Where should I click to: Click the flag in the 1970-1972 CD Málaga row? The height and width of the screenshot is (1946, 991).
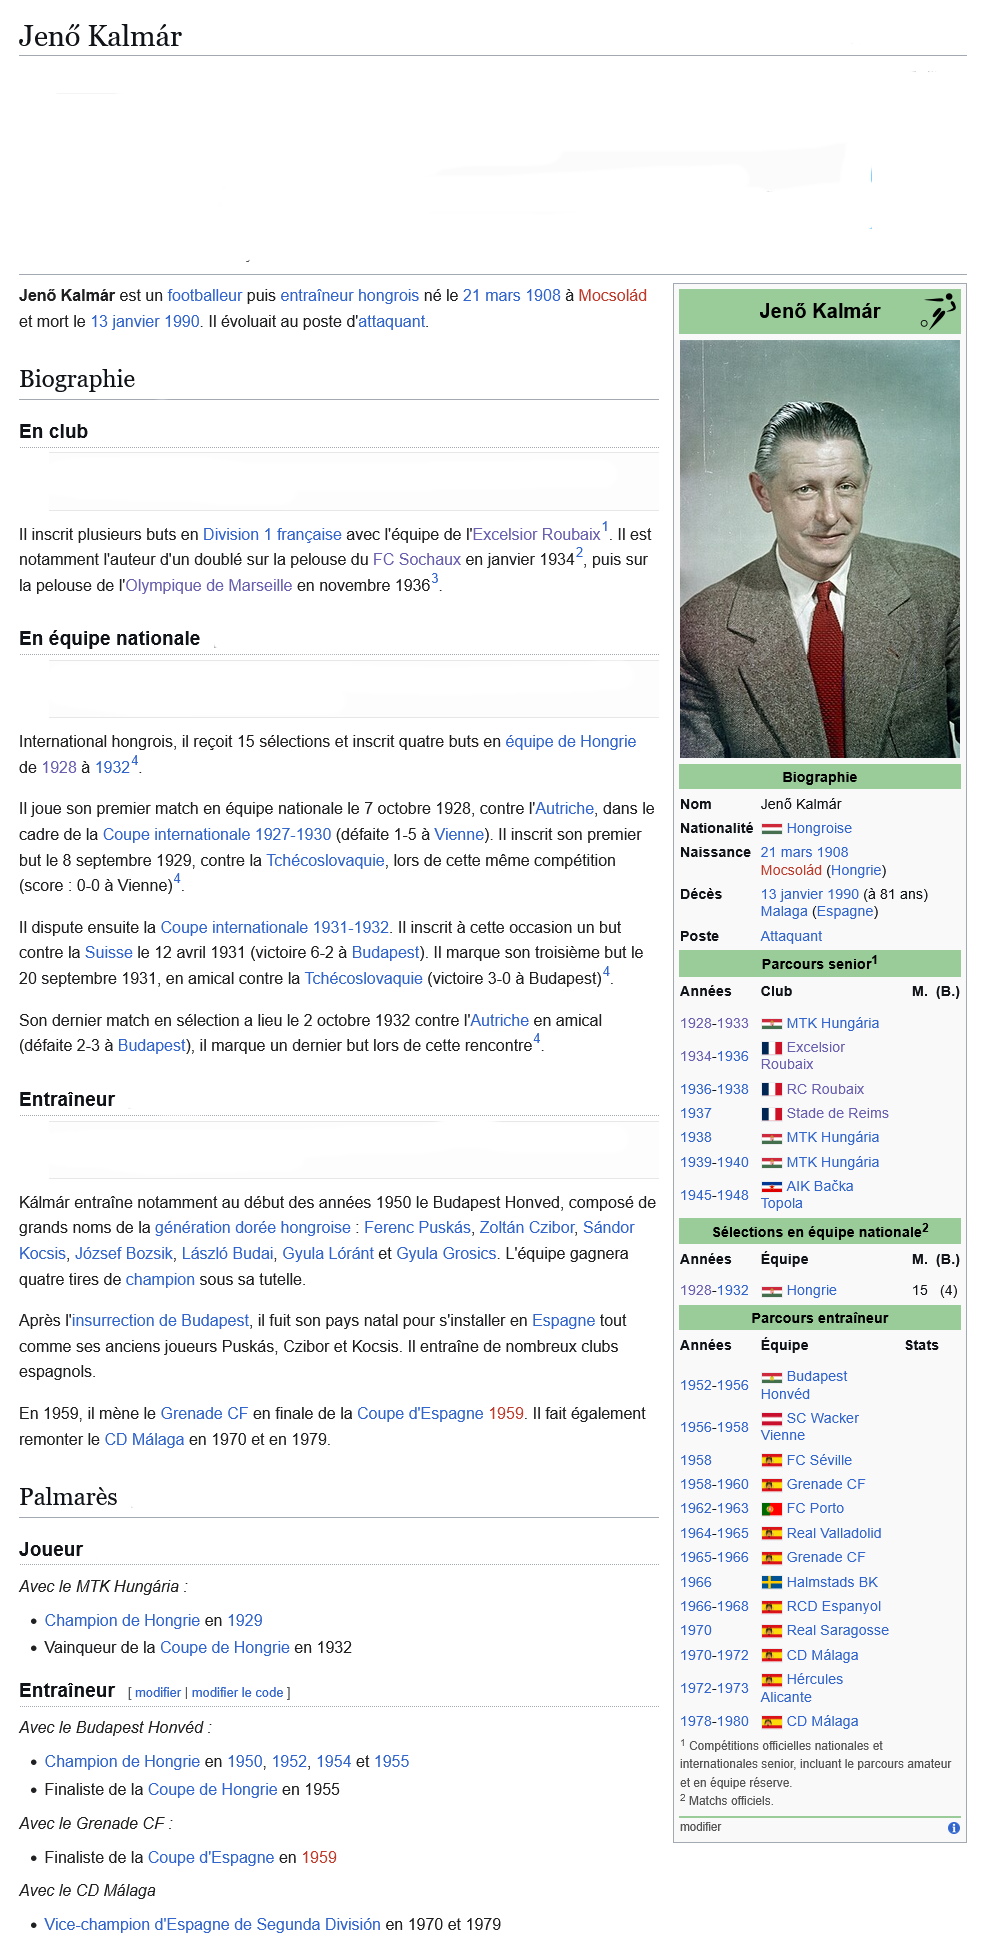[771, 1655]
